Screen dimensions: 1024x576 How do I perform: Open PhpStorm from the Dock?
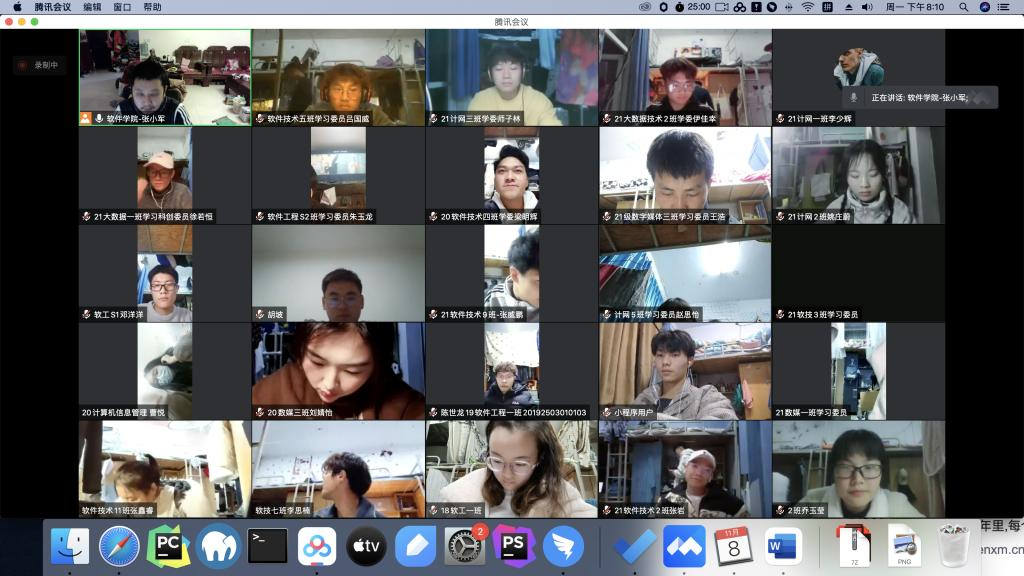[514, 546]
